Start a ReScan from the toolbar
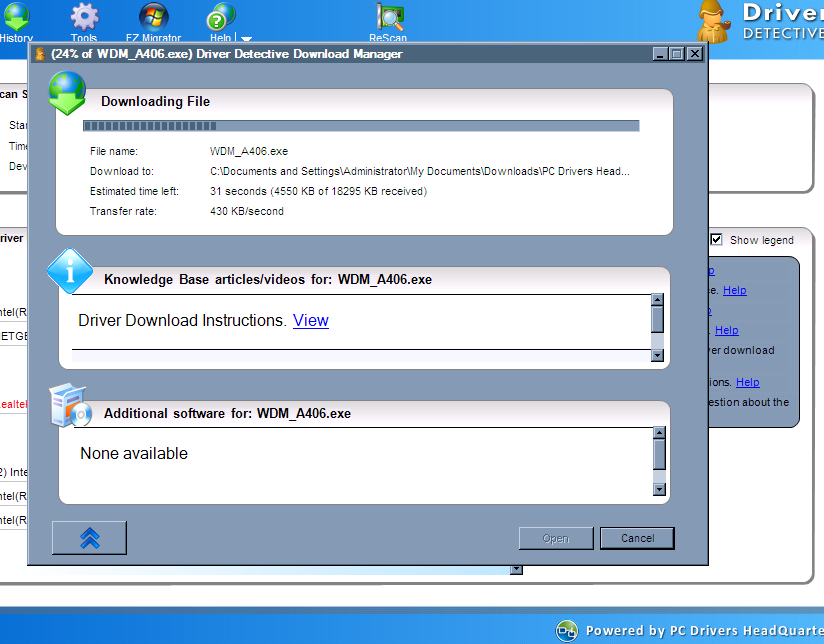Viewport: 824px width, 644px height. 389,17
